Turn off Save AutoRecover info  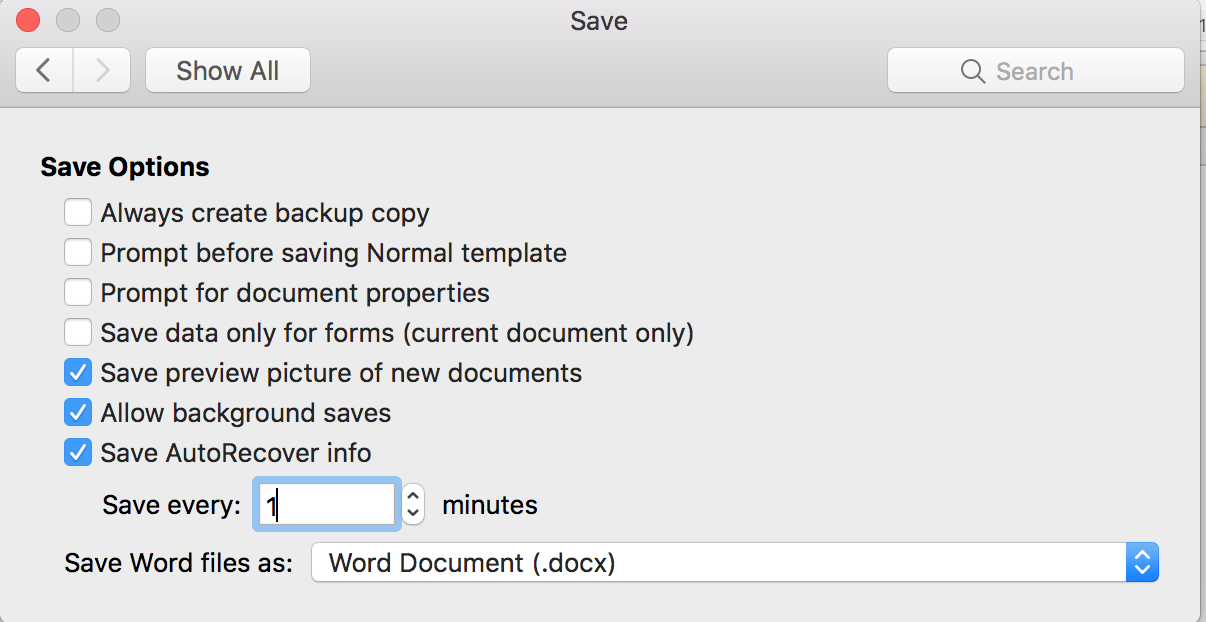78,452
